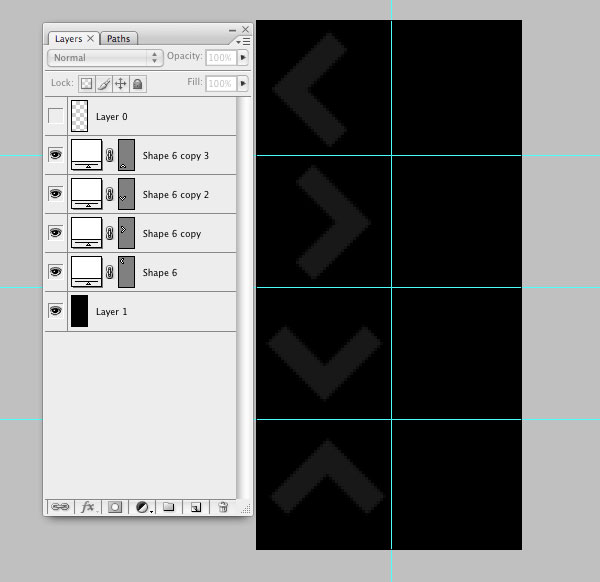Image resolution: width=600 pixels, height=582 pixels.
Task: Hide Shape 6 layer
Action: tap(55, 272)
